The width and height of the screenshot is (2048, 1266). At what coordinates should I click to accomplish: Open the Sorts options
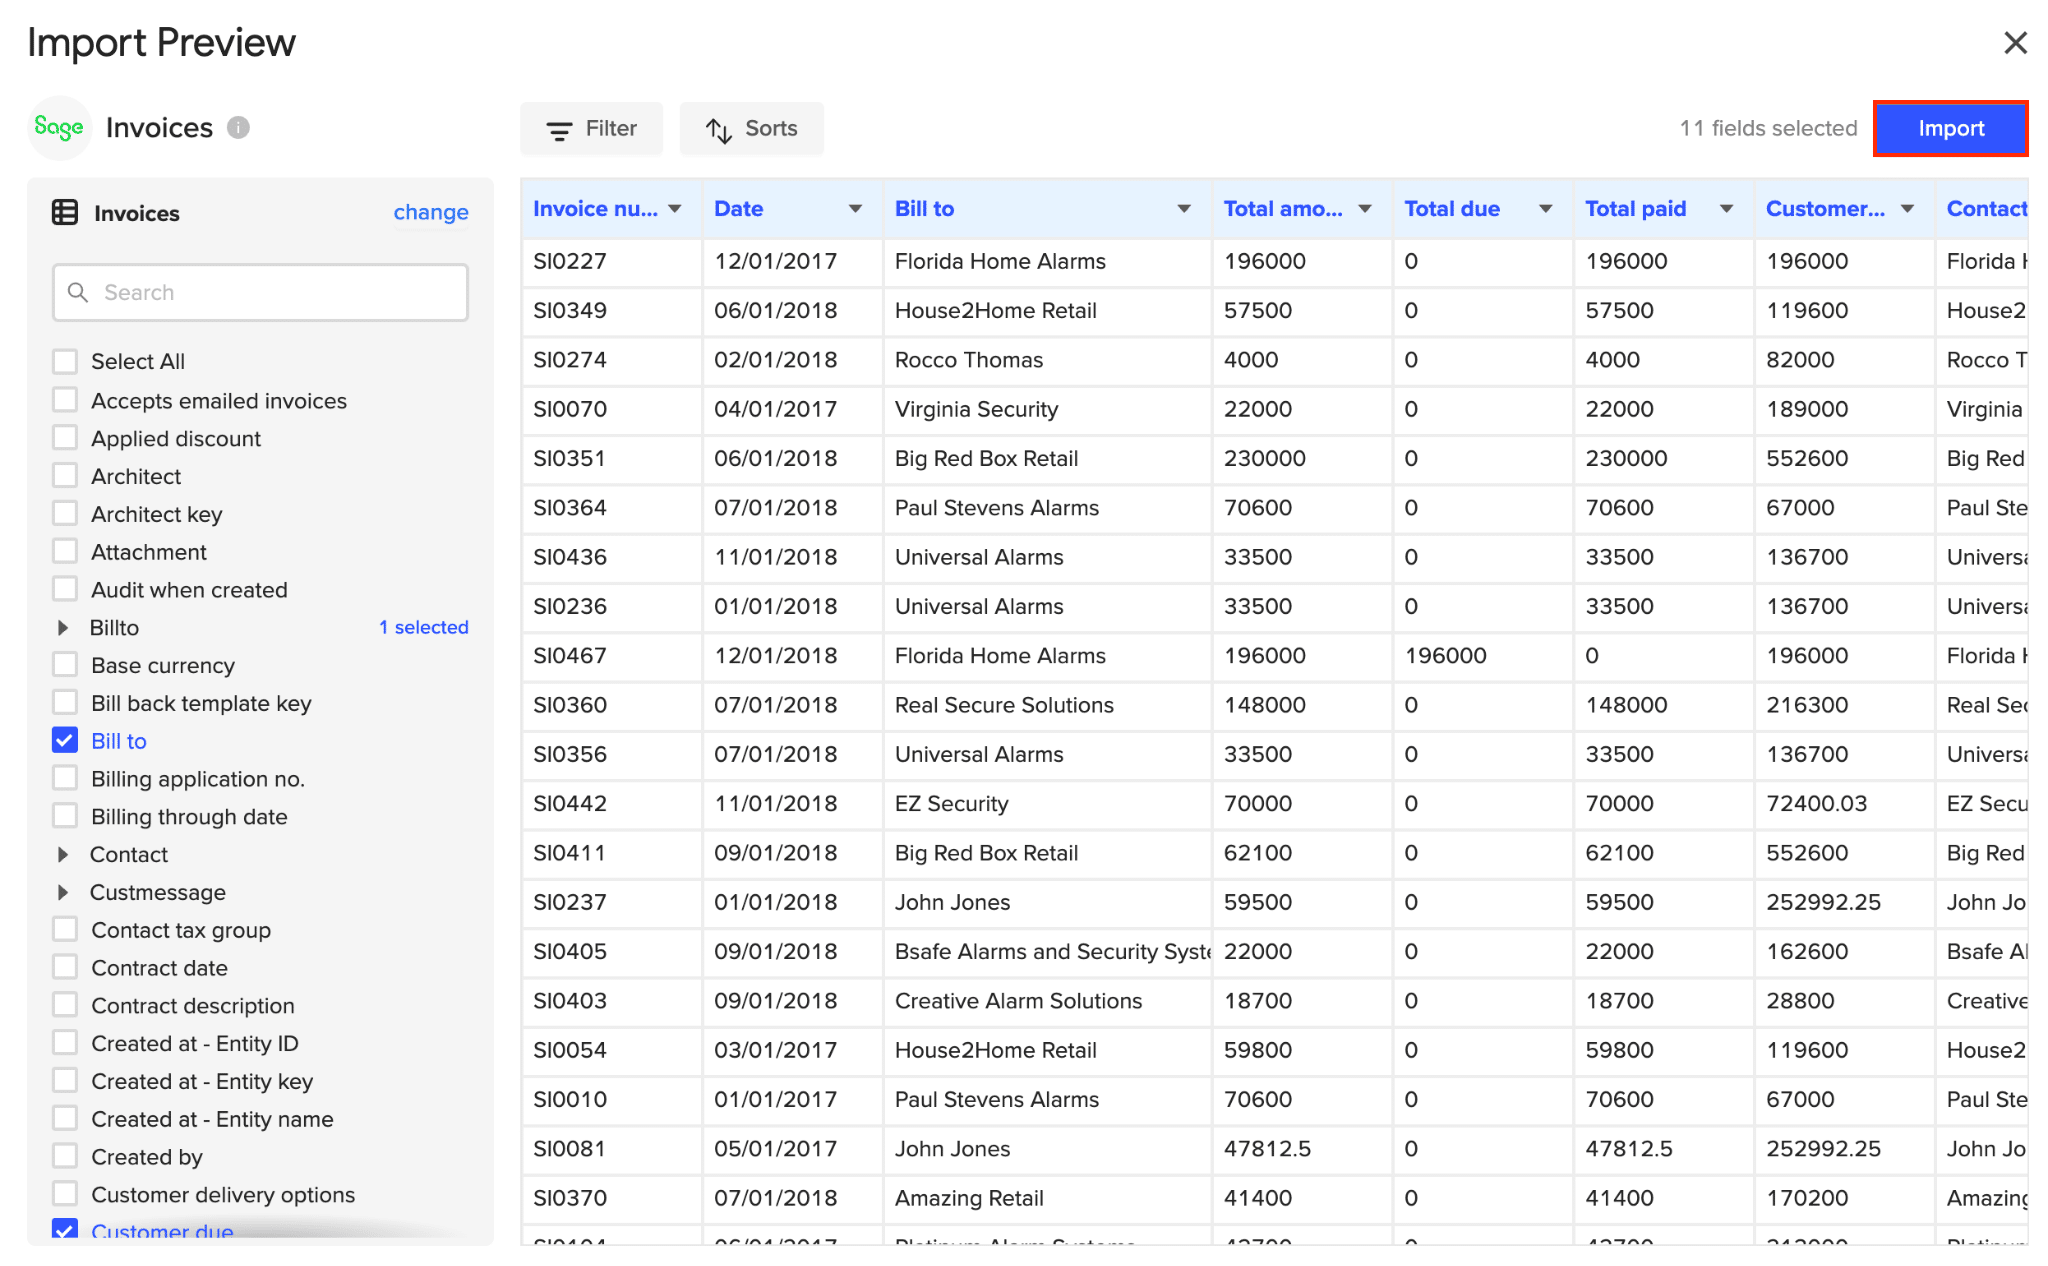tap(751, 129)
